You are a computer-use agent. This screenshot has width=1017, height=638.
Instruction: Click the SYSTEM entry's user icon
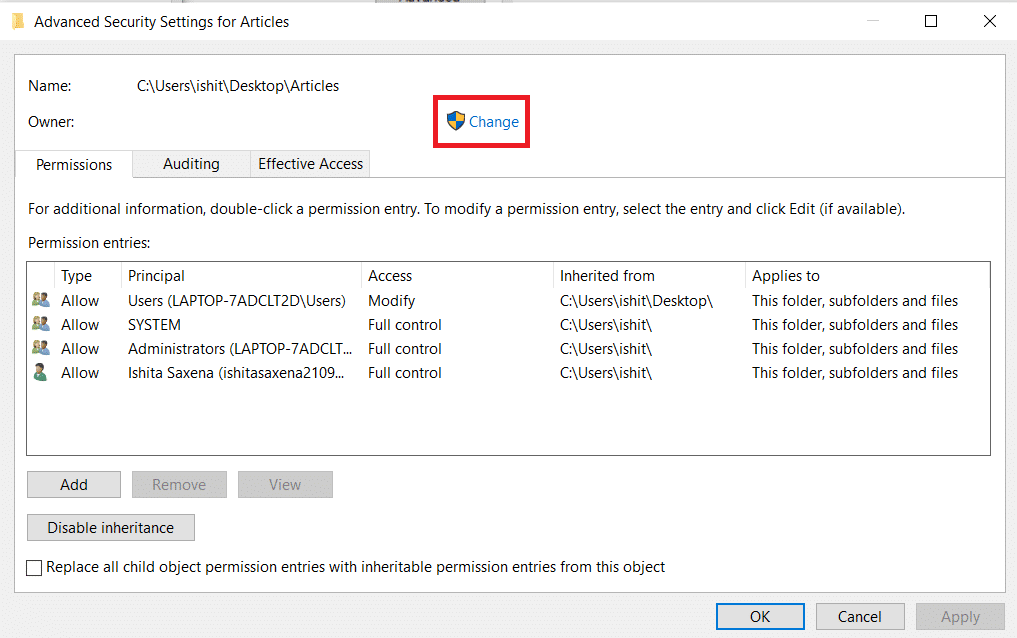[x=42, y=324]
